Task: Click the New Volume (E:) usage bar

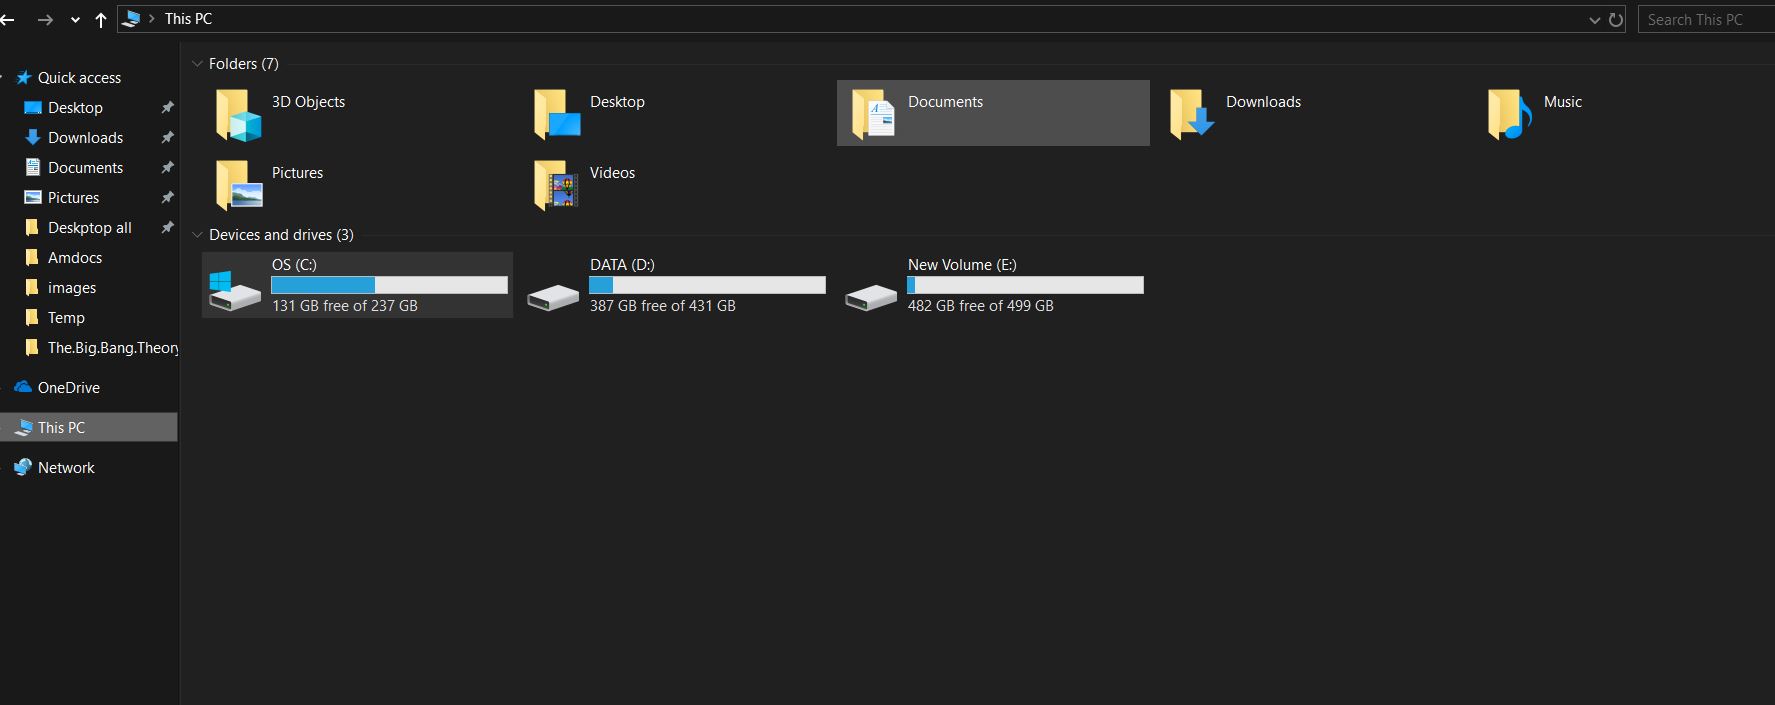Action: [1025, 285]
